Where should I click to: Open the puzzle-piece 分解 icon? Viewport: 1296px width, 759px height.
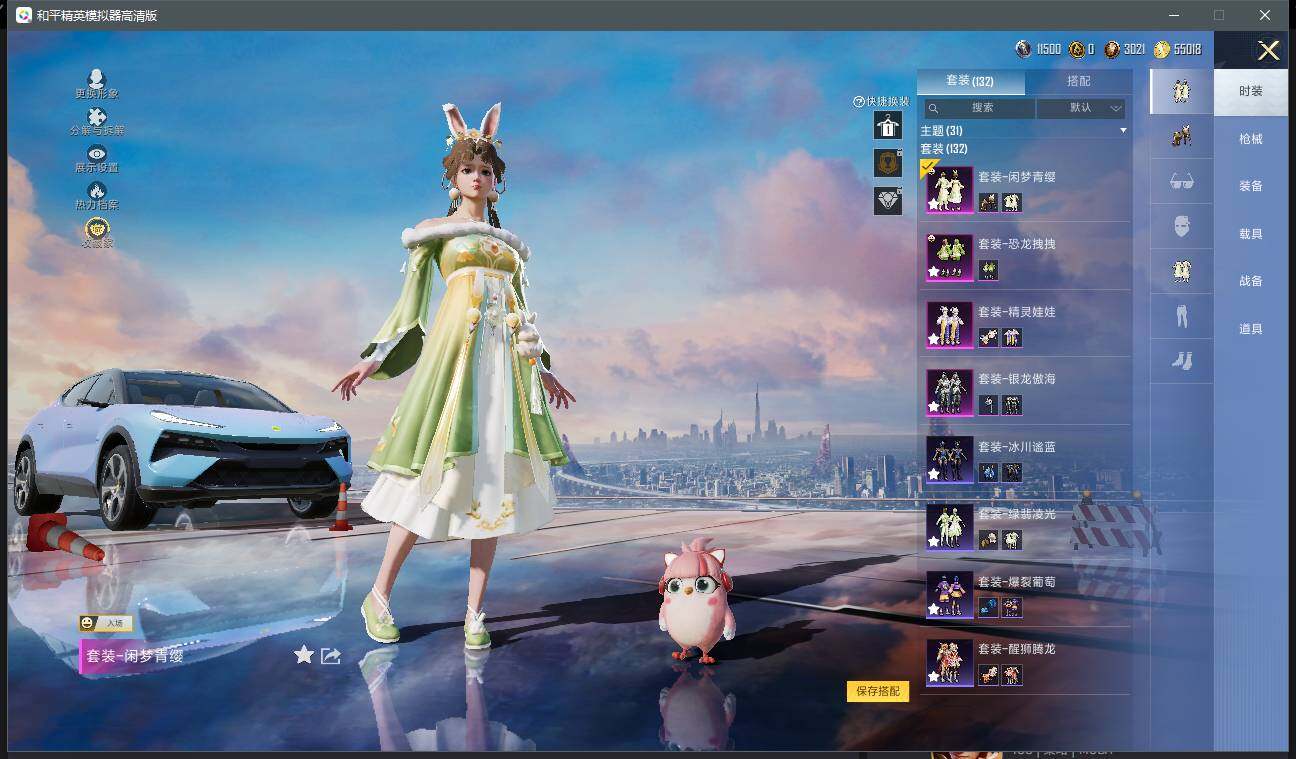click(97, 116)
